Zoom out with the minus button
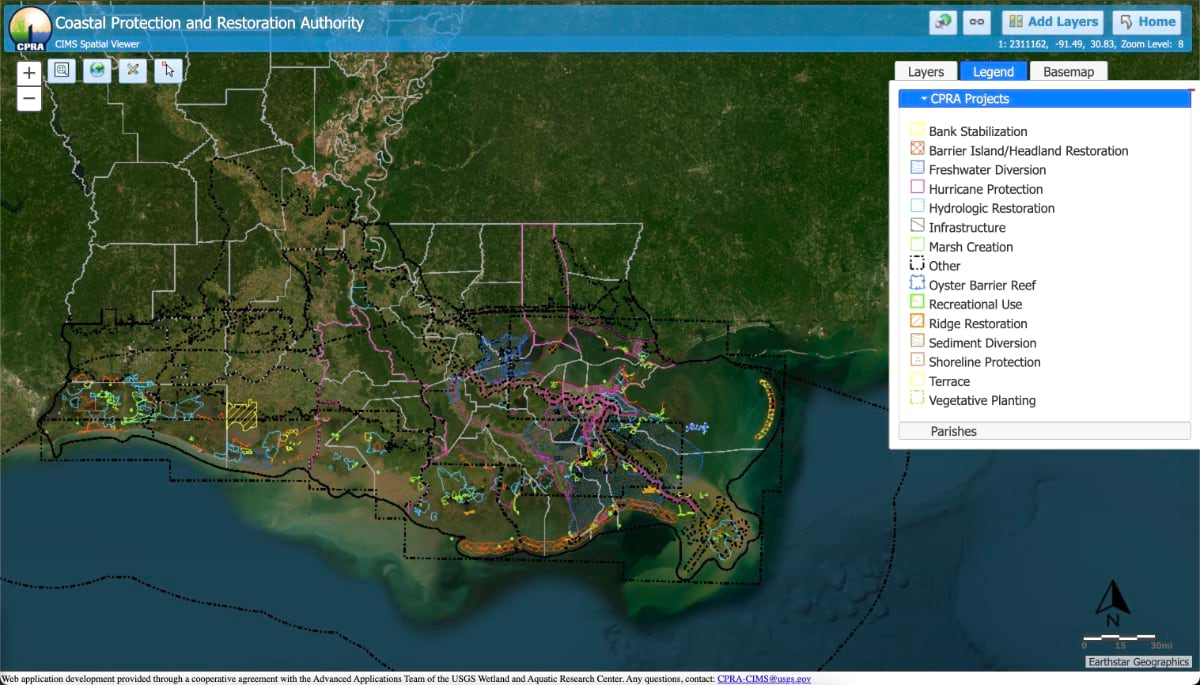Screen dimensions: 1200x685 [29, 99]
